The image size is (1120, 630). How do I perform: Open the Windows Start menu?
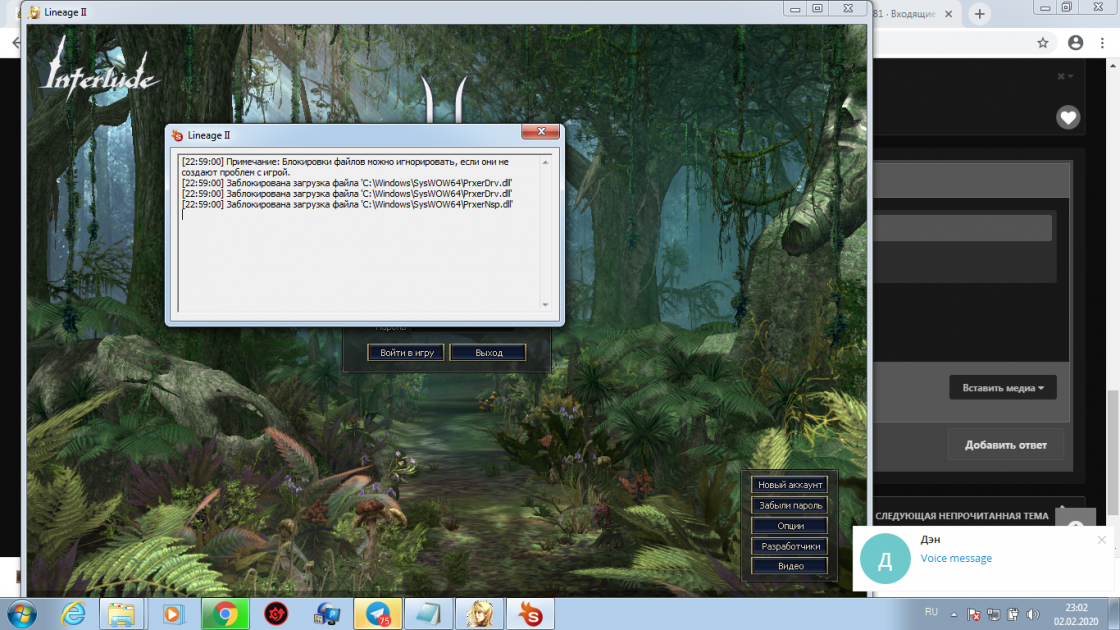[x=21, y=613]
